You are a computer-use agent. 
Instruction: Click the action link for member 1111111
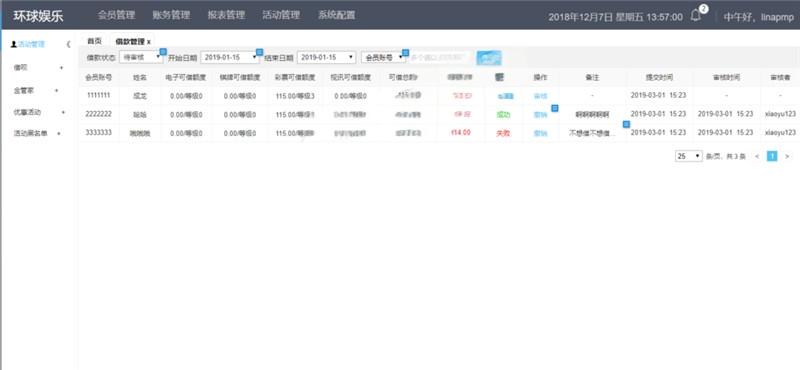click(540, 95)
